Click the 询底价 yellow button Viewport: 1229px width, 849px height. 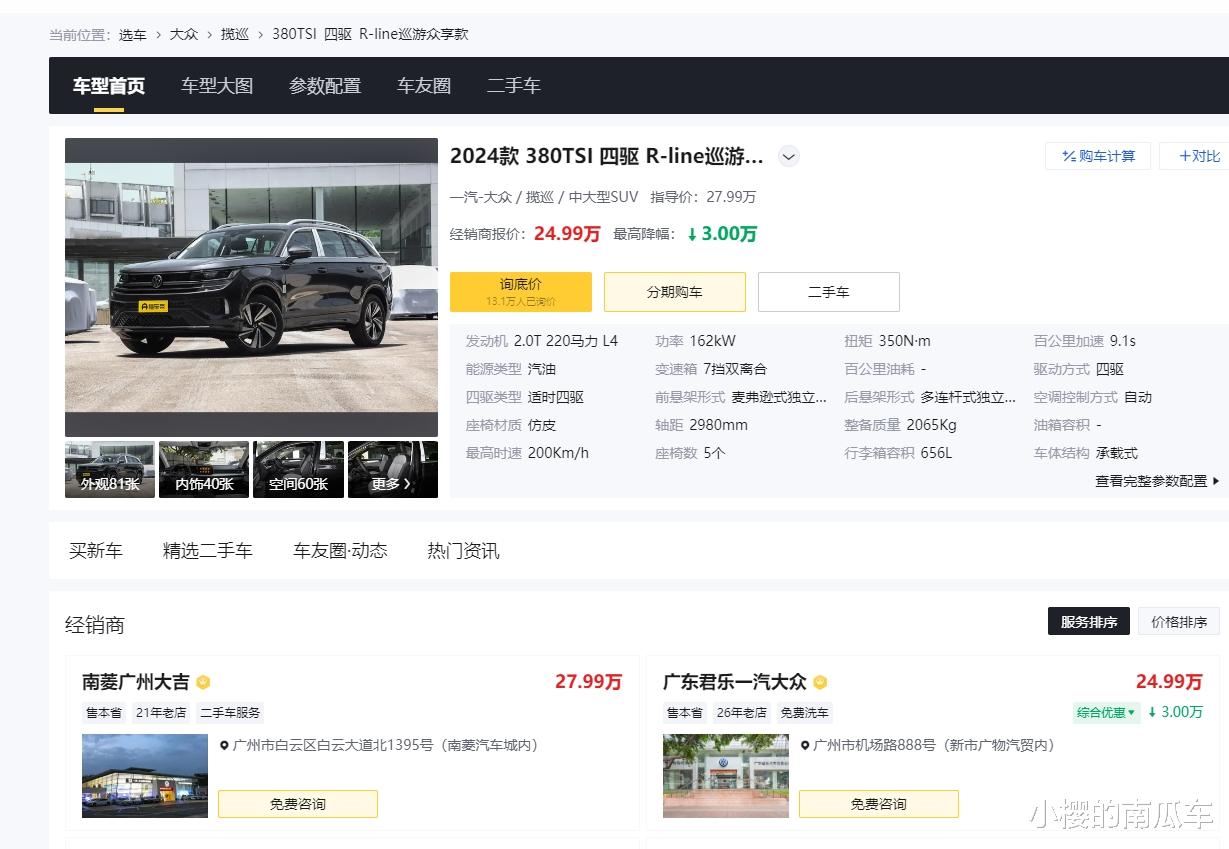pos(521,291)
